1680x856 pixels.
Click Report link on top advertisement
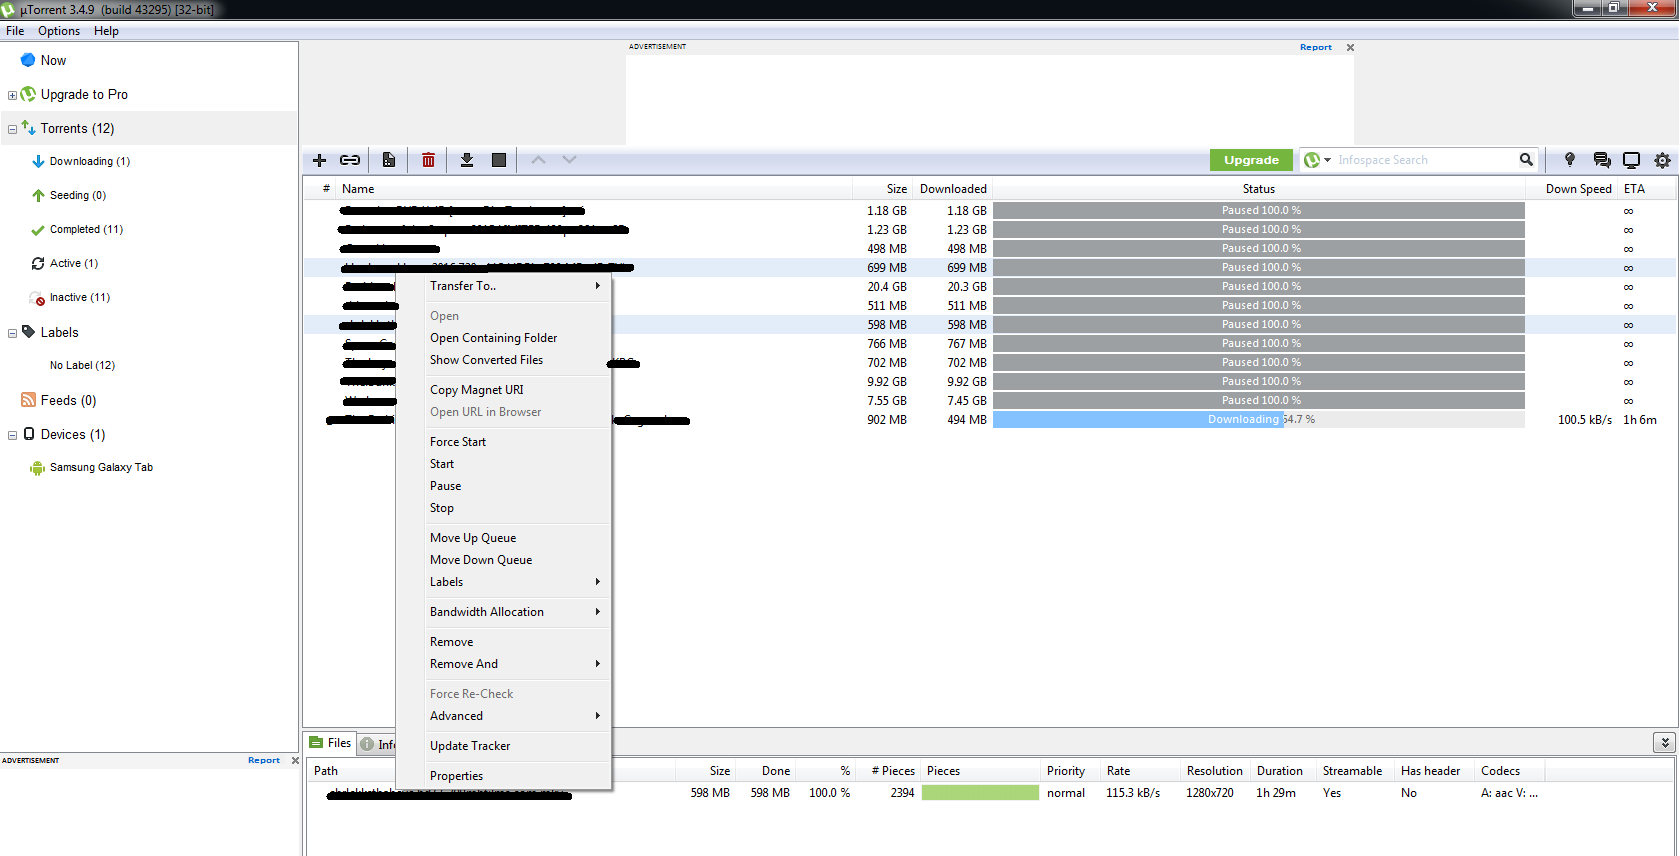1315,47
